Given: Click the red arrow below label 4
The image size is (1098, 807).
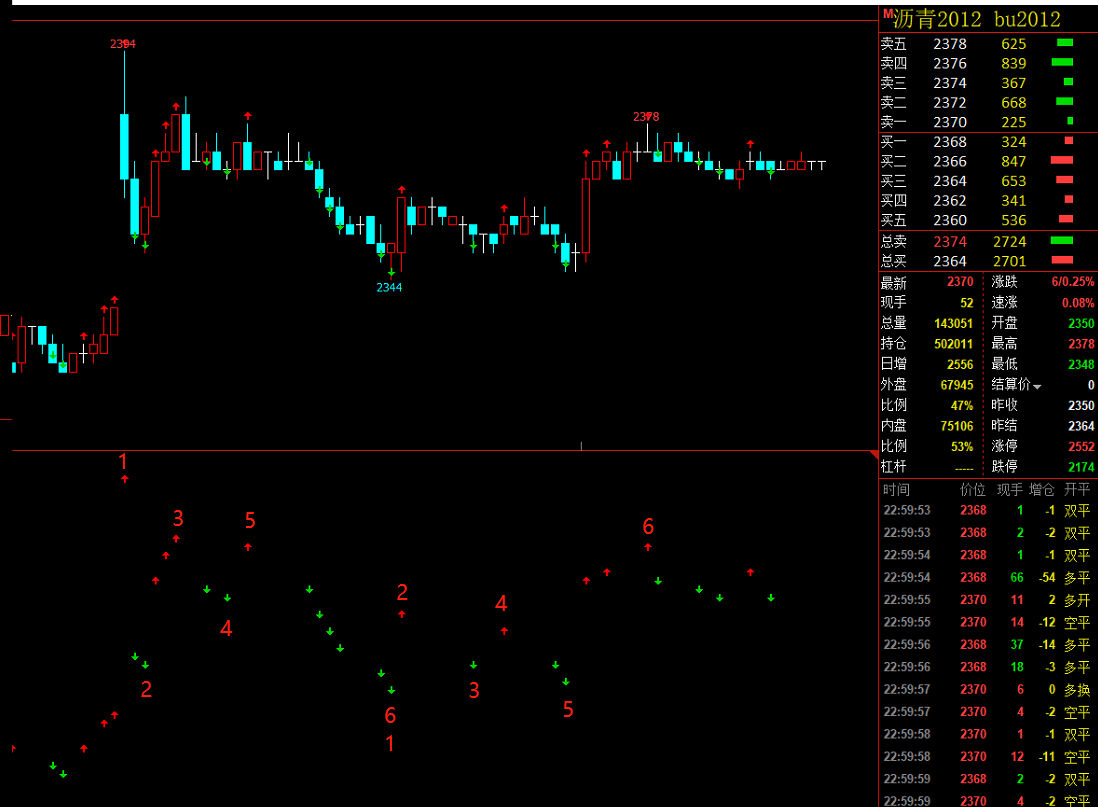Looking at the screenshot, I should tap(504, 631).
